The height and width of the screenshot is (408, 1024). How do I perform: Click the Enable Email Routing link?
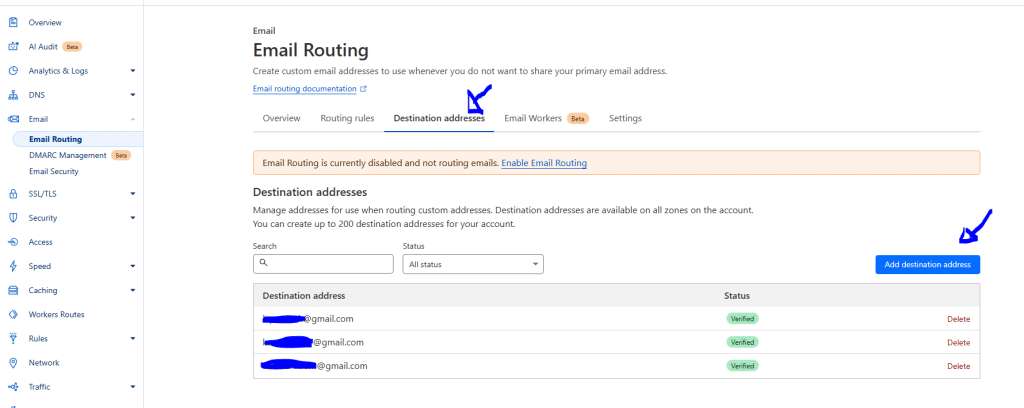(x=543, y=163)
